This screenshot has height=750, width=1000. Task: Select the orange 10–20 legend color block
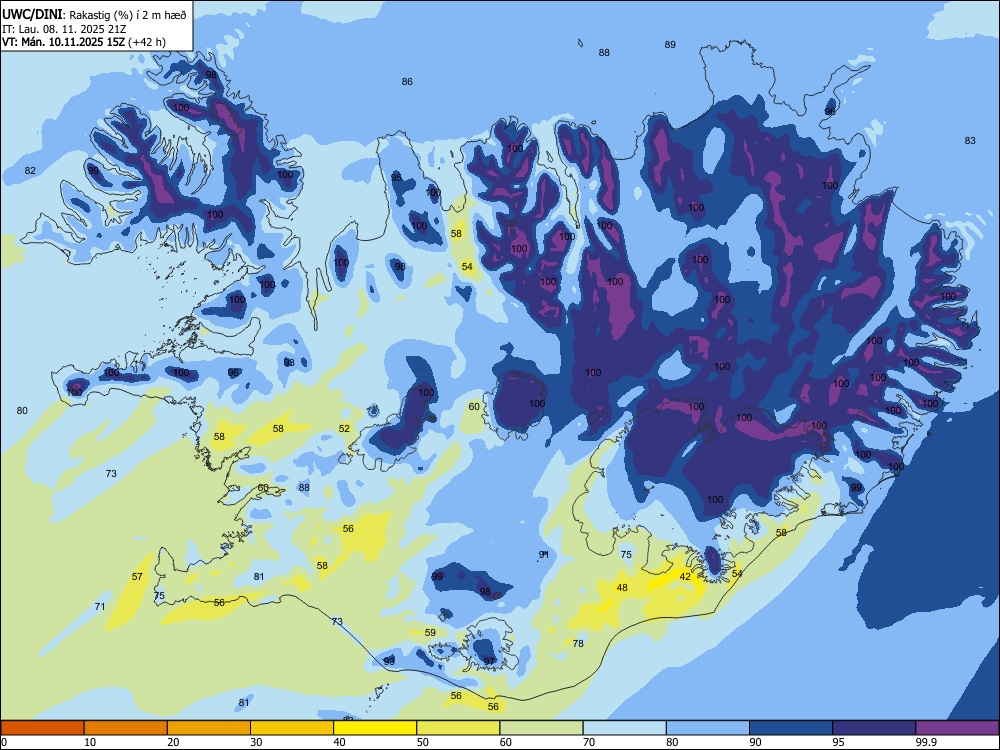click(x=126, y=728)
